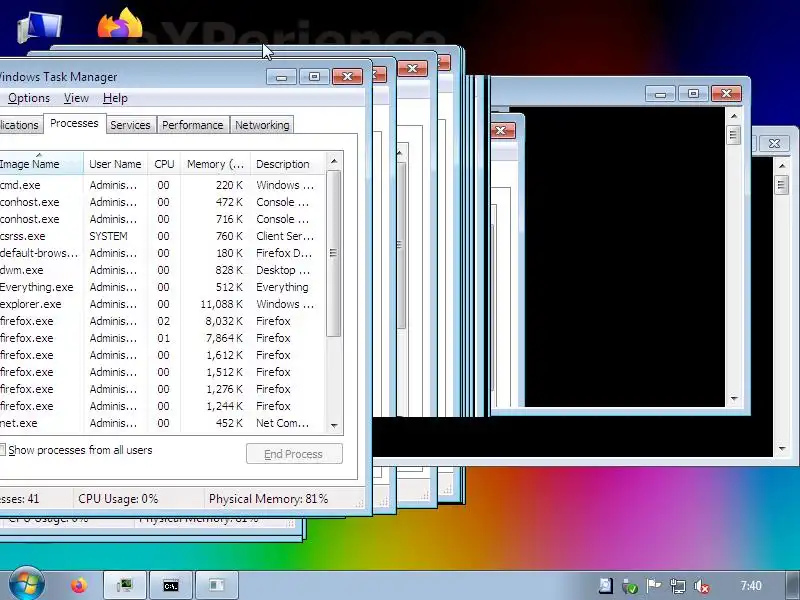Click the scrollbar thumb in right console window
The width and height of the screenshot is (800, 600).
pyautogui.click(x=733, y=135)
